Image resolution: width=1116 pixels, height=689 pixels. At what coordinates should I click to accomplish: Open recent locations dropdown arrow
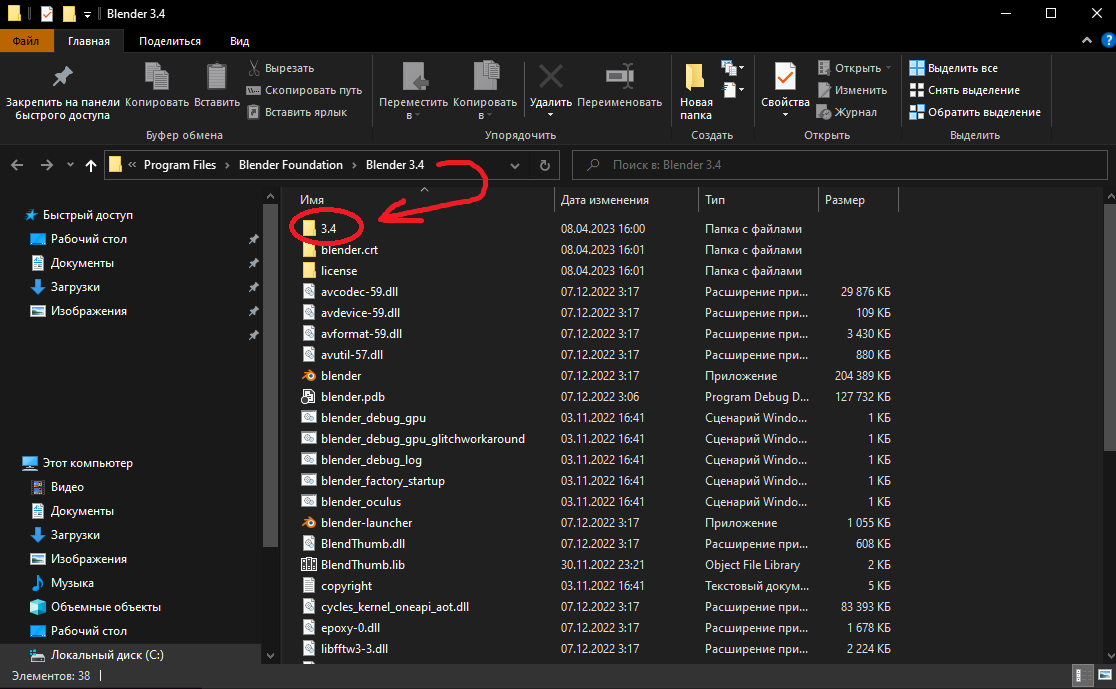(x=70, y=165)
